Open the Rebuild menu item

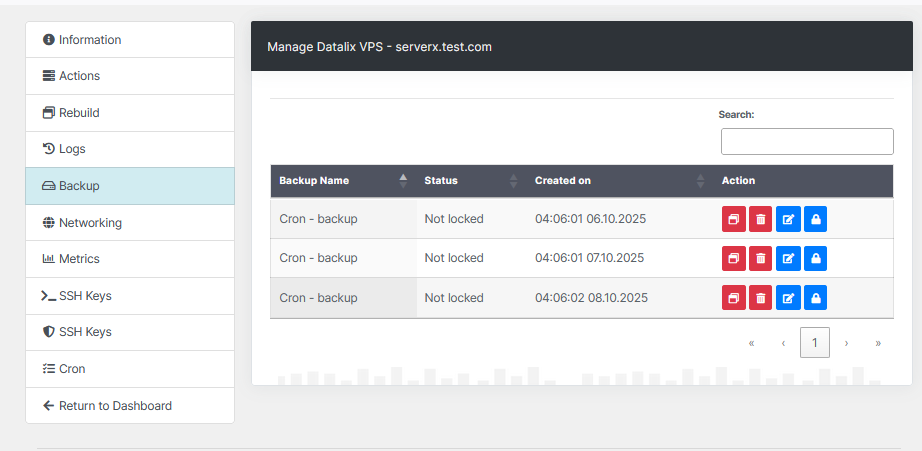pos(79,113)
